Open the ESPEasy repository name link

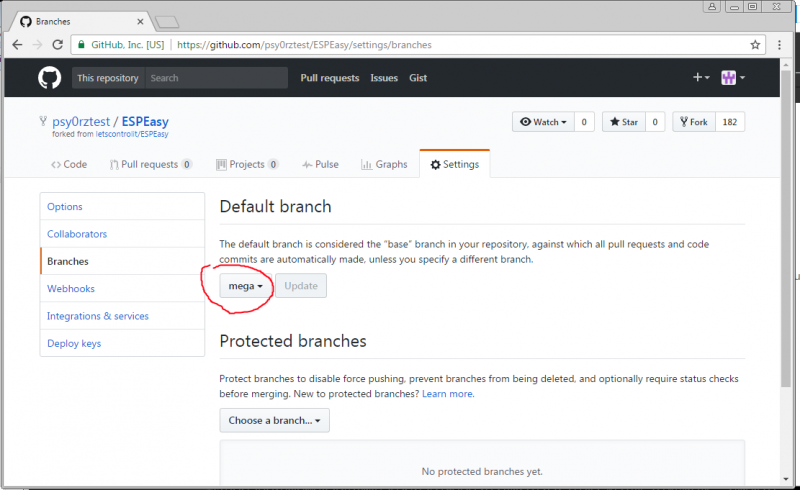coord(145,121)
